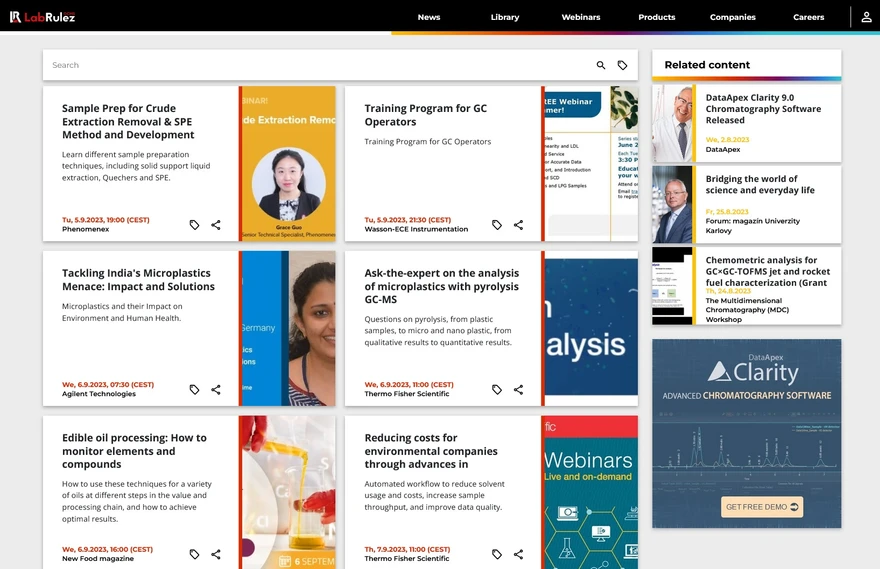
Task: Open Reducing costs for environmental companies title
Action: point(431,451)
